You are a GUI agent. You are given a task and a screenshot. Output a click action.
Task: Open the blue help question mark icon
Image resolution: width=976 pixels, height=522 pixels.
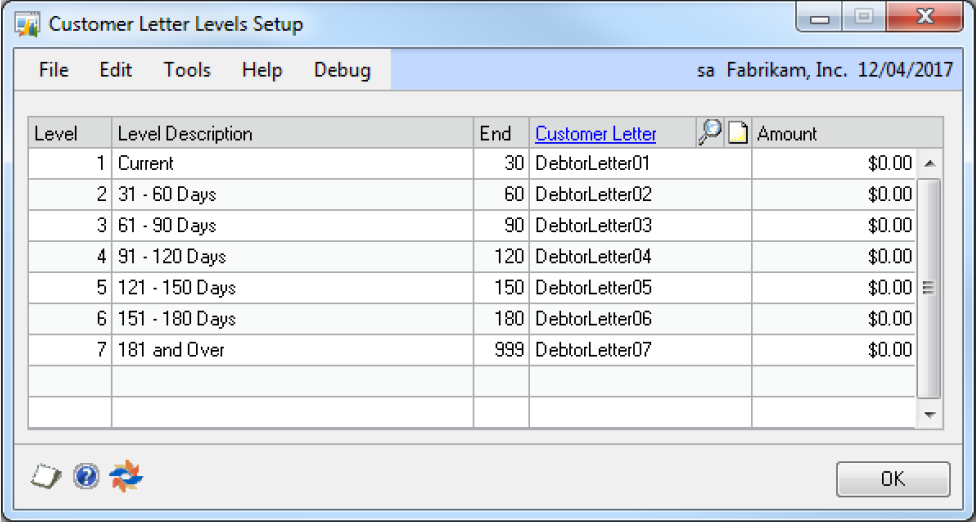click(x=86, y=477)
